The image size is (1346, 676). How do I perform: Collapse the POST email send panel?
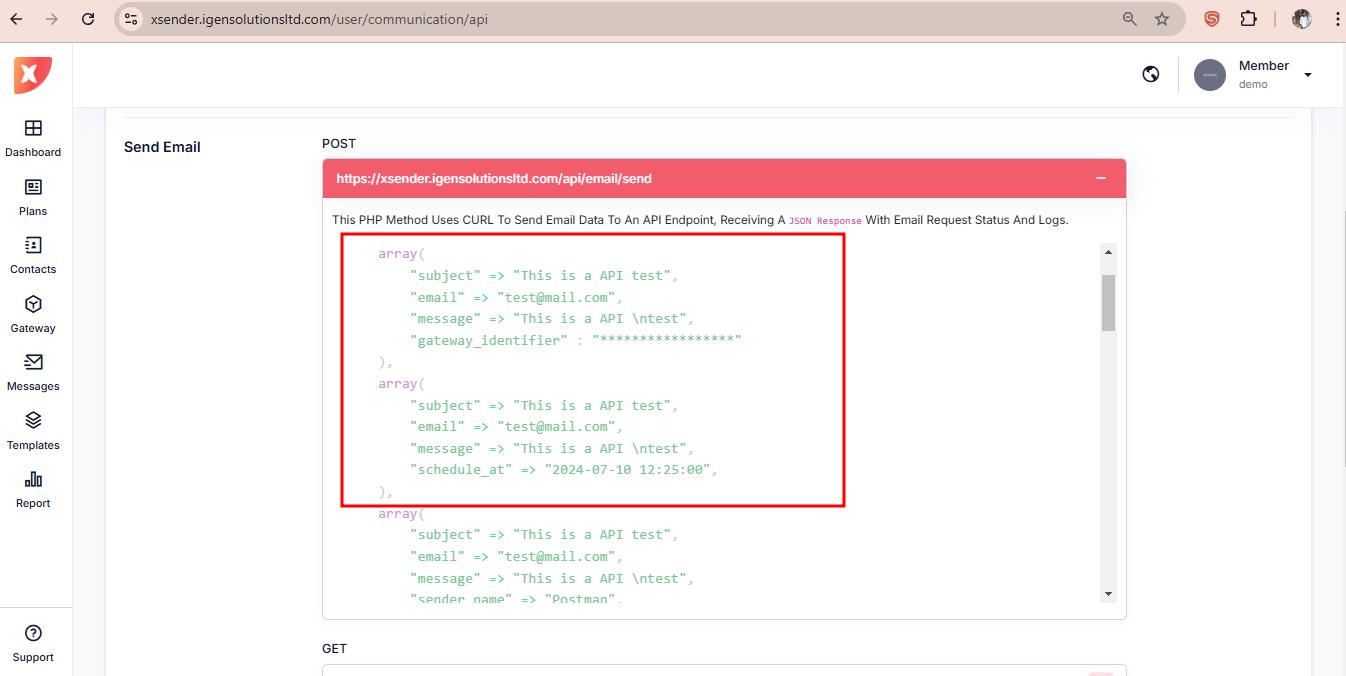(x=1100, y=178)
